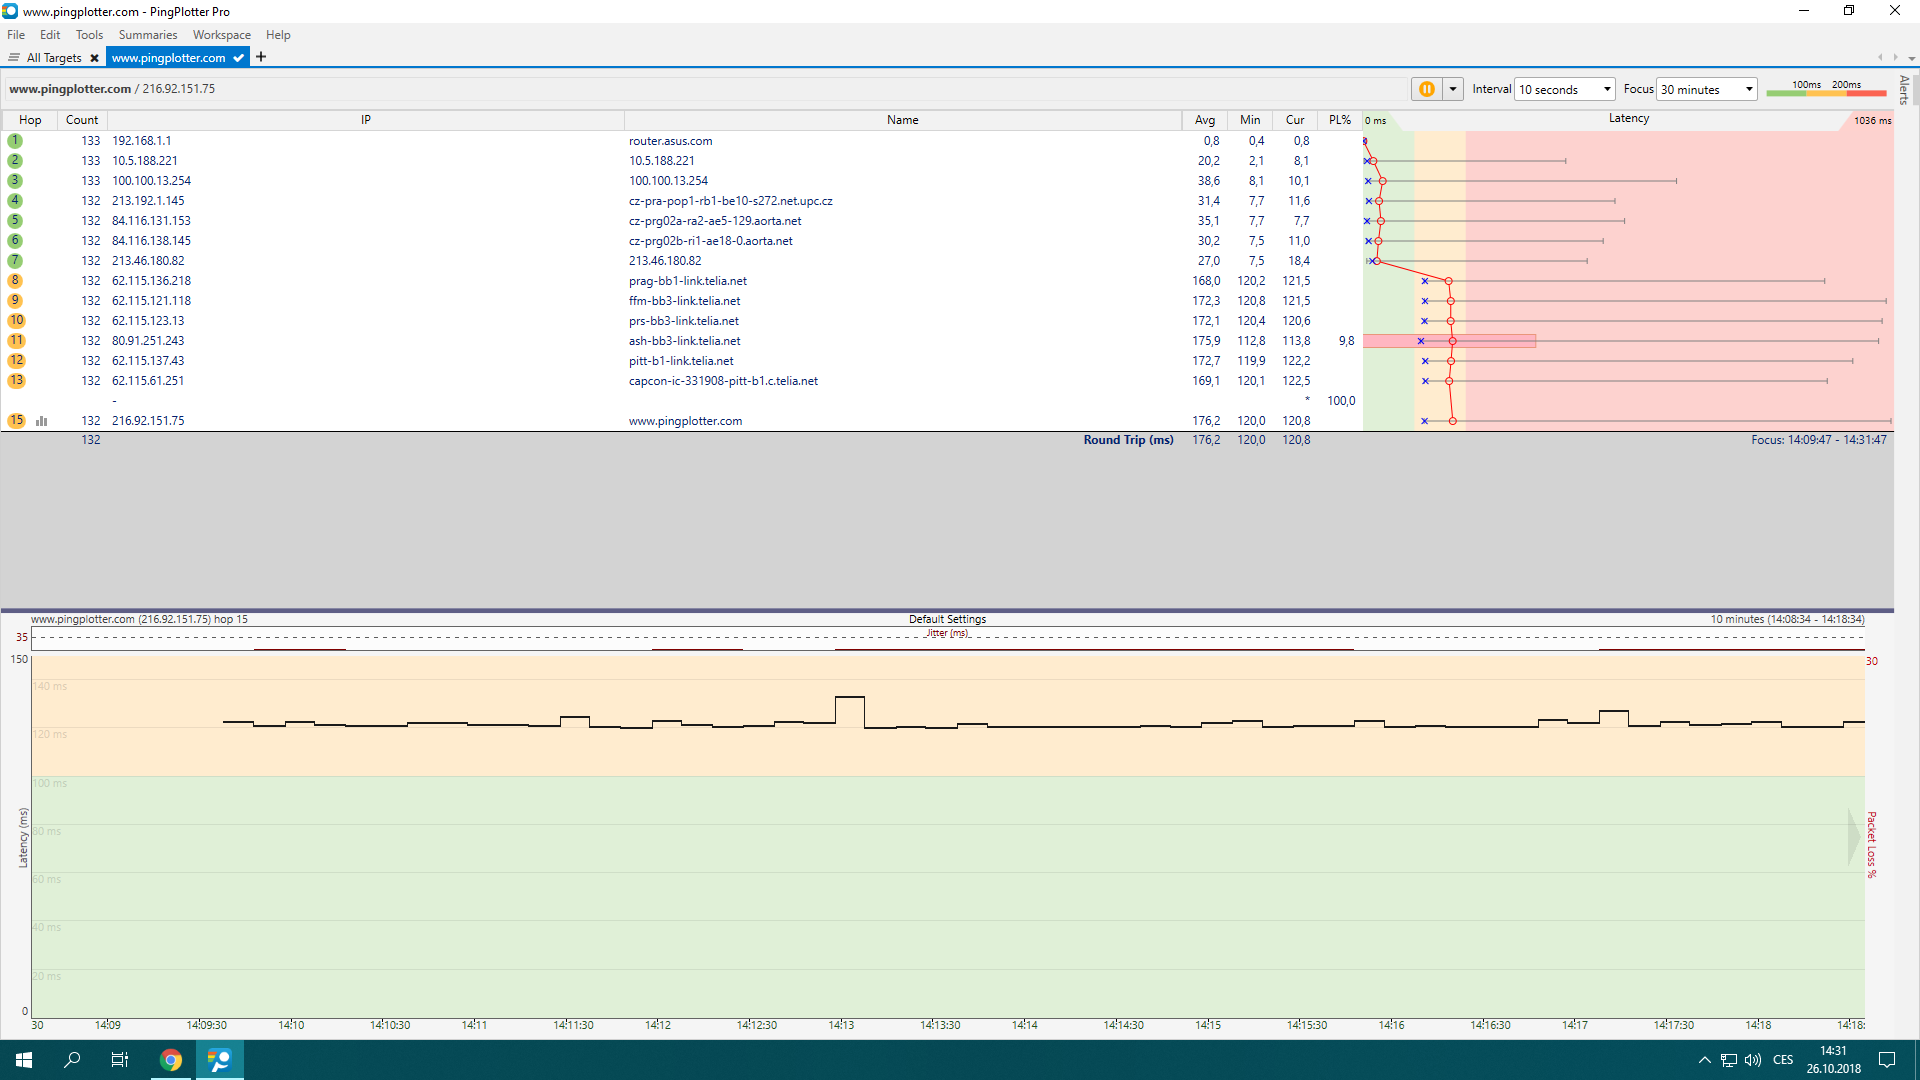Image resolution: width=1920 pixels, height=1080 pixels.
Task: Open the Focus 30 minutes dropdown
Action: pyautogui.click(x=1706, y=89)
